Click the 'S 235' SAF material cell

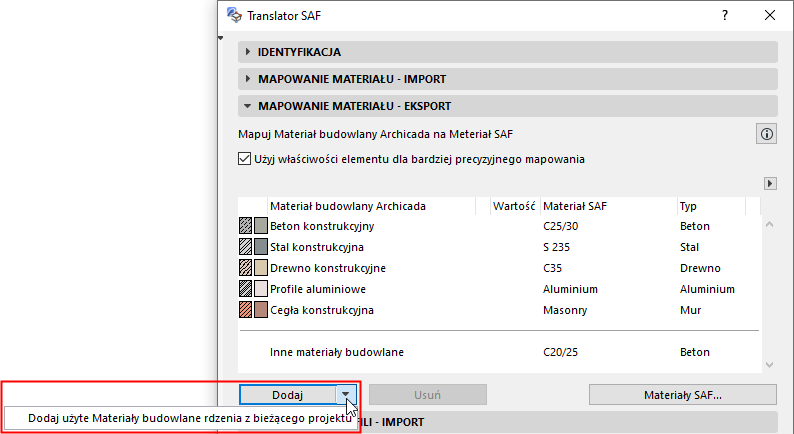pyautogui.click(x=557, y=247)
